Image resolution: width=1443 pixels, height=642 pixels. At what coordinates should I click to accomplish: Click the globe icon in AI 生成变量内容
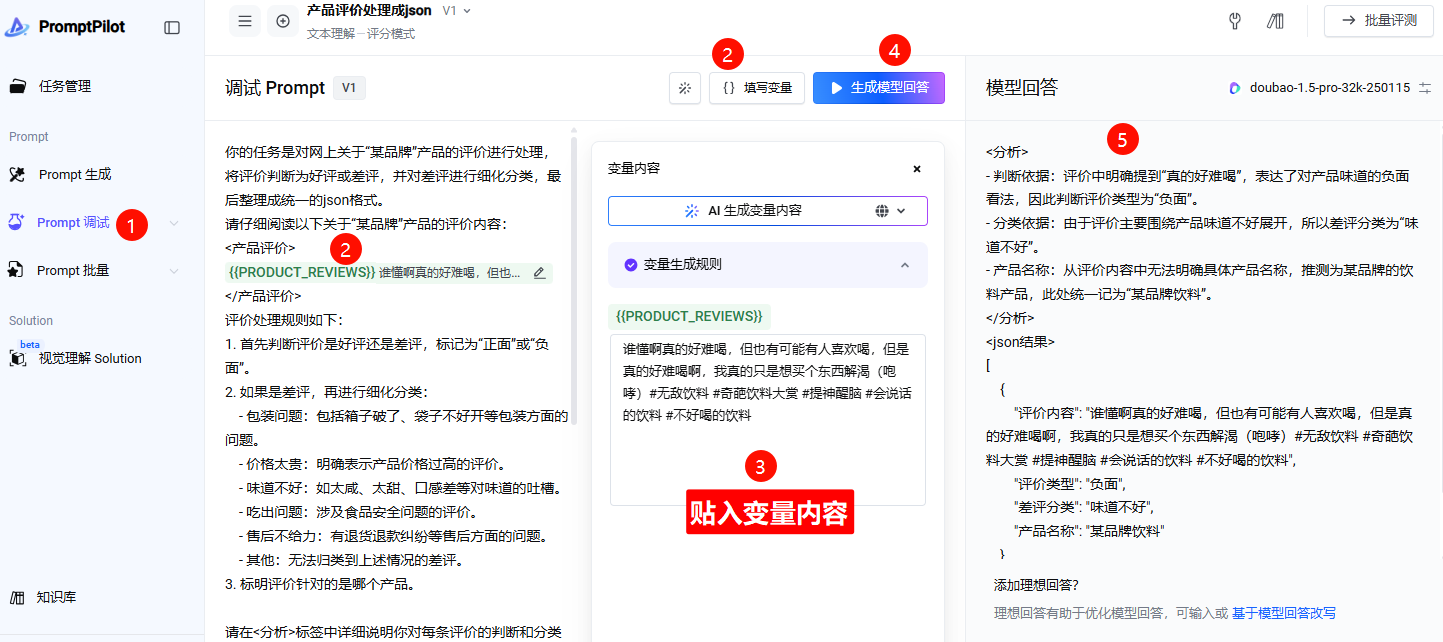(x=882, y=211)
